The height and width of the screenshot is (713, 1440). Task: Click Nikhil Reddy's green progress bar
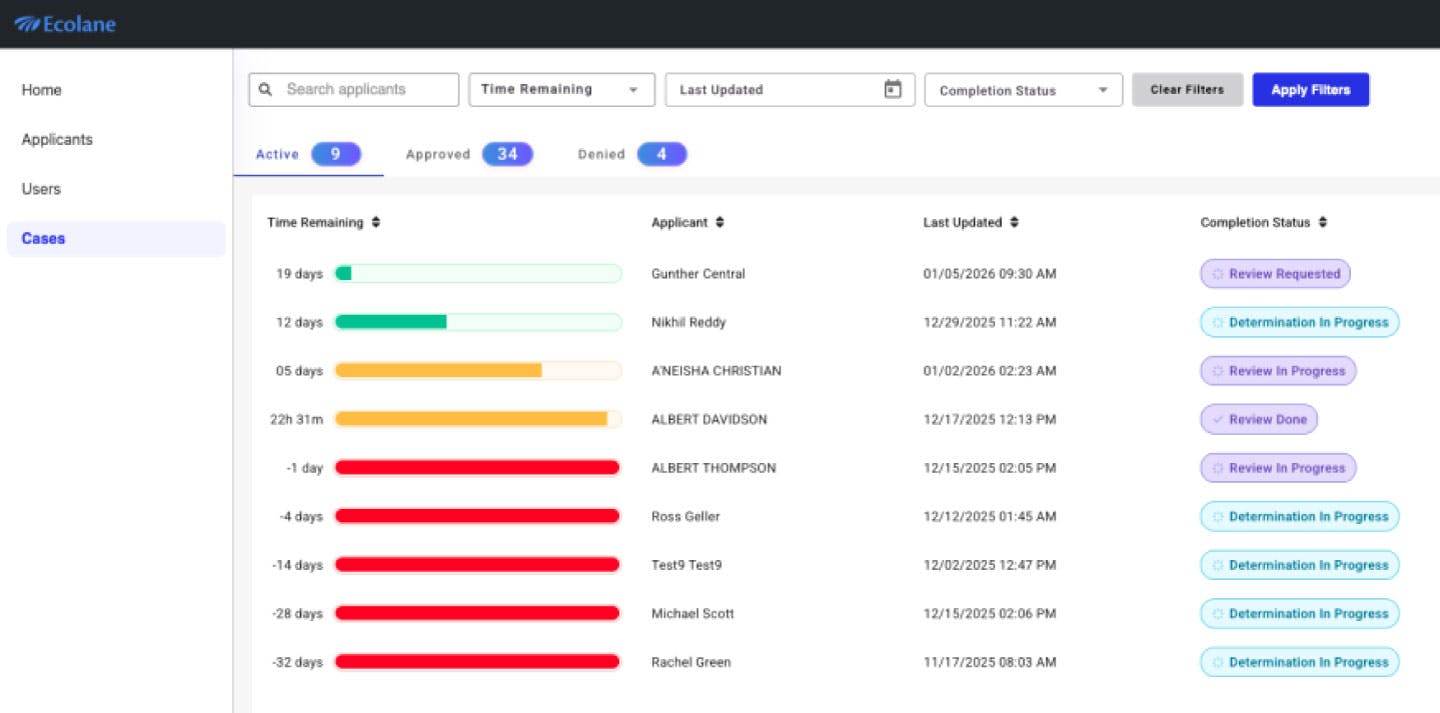point(390,322)
